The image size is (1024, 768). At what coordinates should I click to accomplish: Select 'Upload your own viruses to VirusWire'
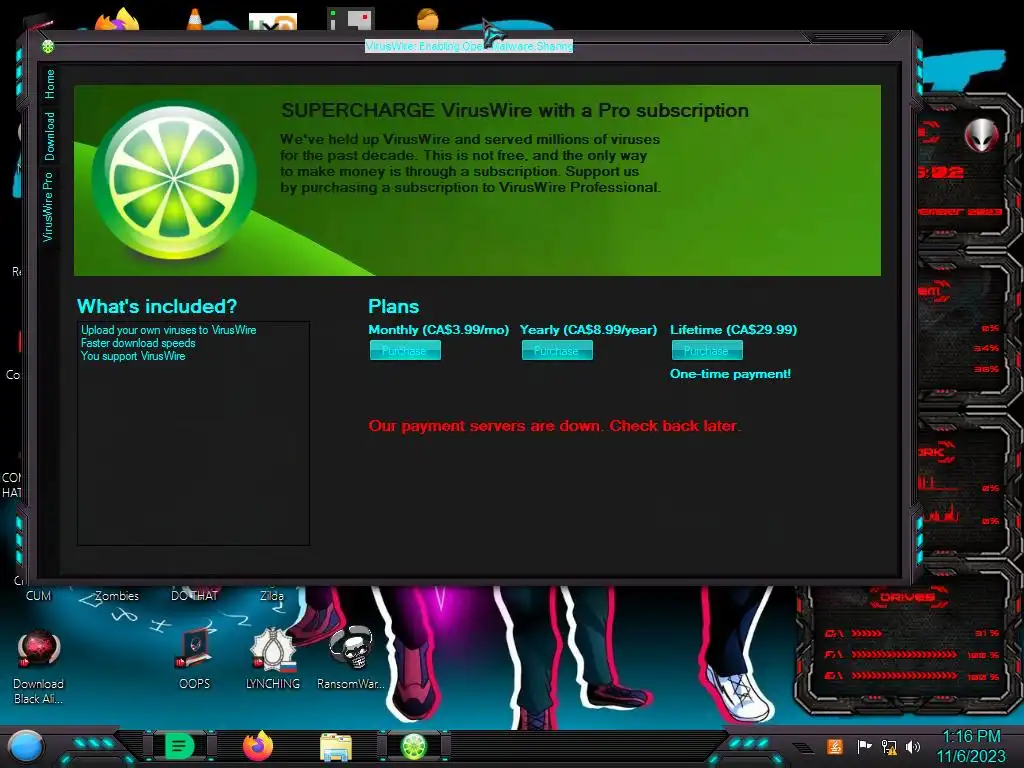pyautogui.click(x=168, y=330)
